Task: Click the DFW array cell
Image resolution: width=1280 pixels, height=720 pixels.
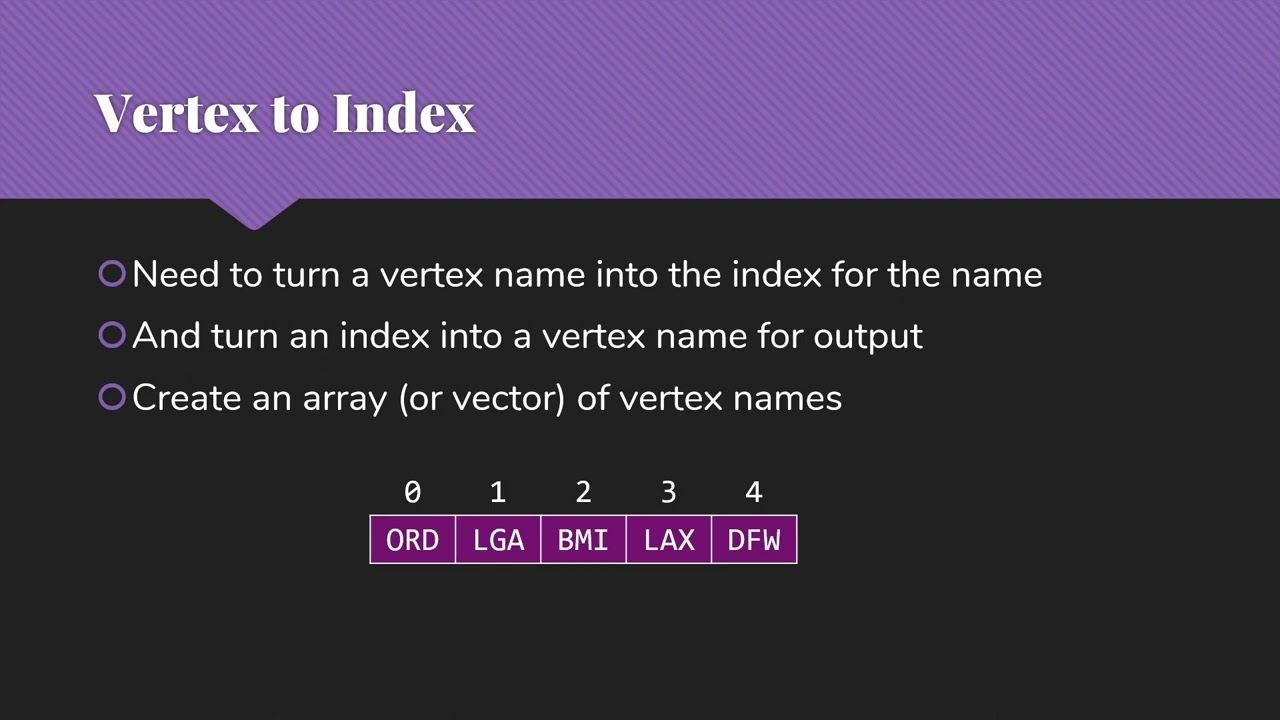Action: [x=754, y=540]
